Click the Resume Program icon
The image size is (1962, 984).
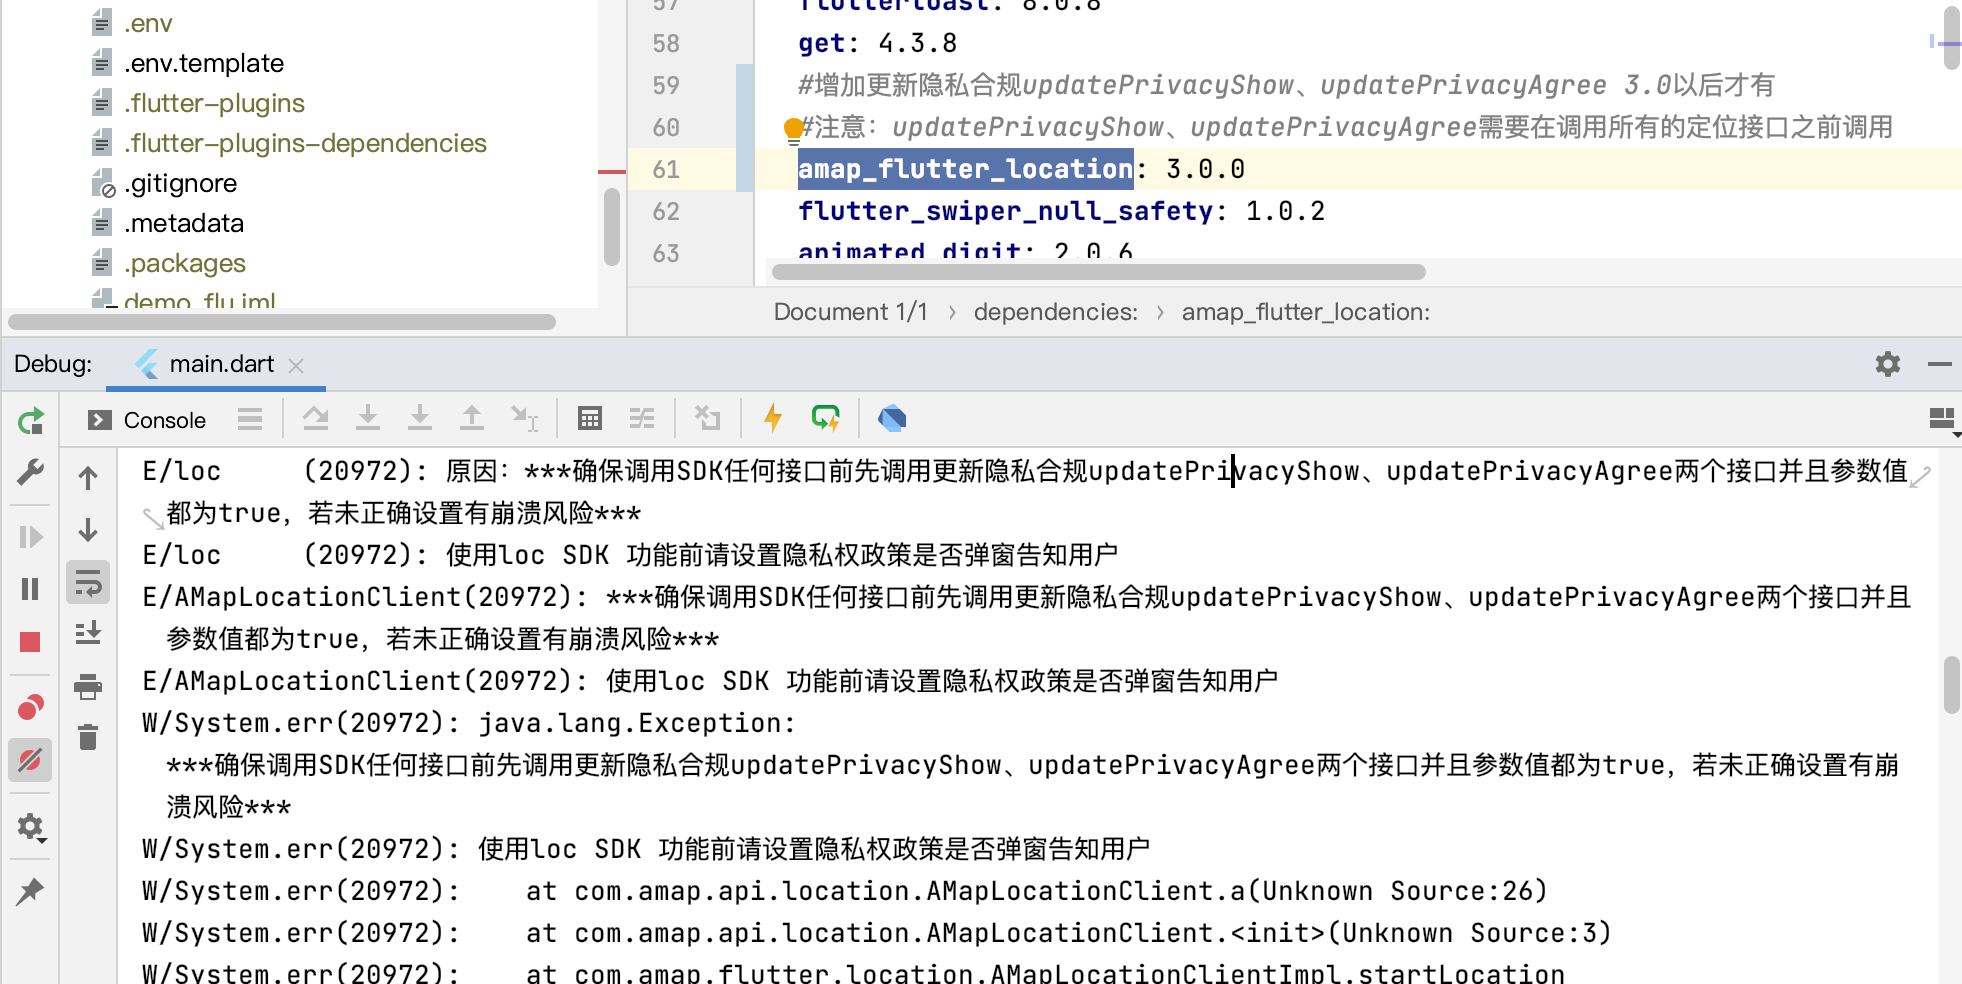(31, 537)
